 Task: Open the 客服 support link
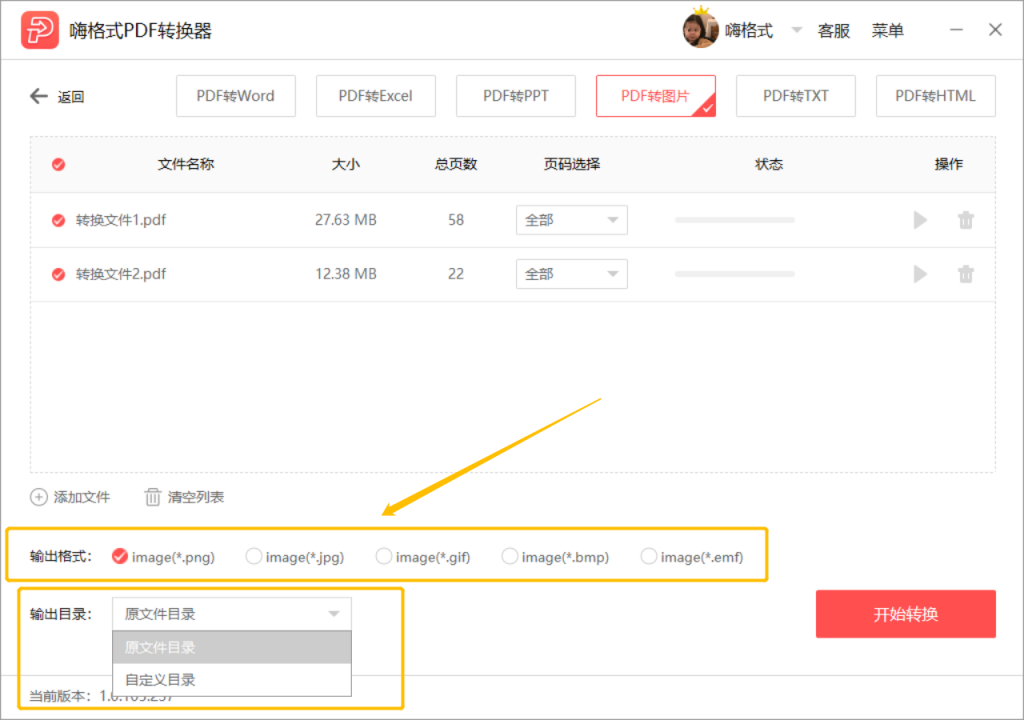[834, 31]
